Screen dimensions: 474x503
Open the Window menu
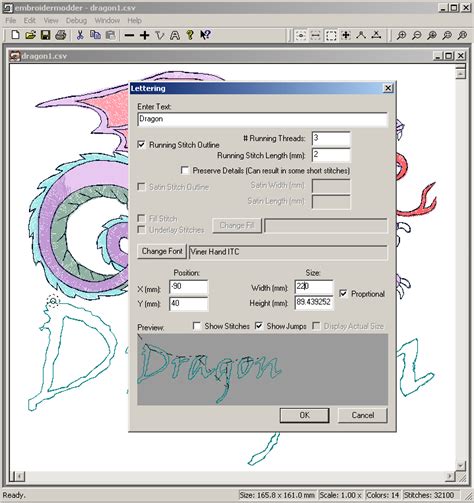pos(107,21)
